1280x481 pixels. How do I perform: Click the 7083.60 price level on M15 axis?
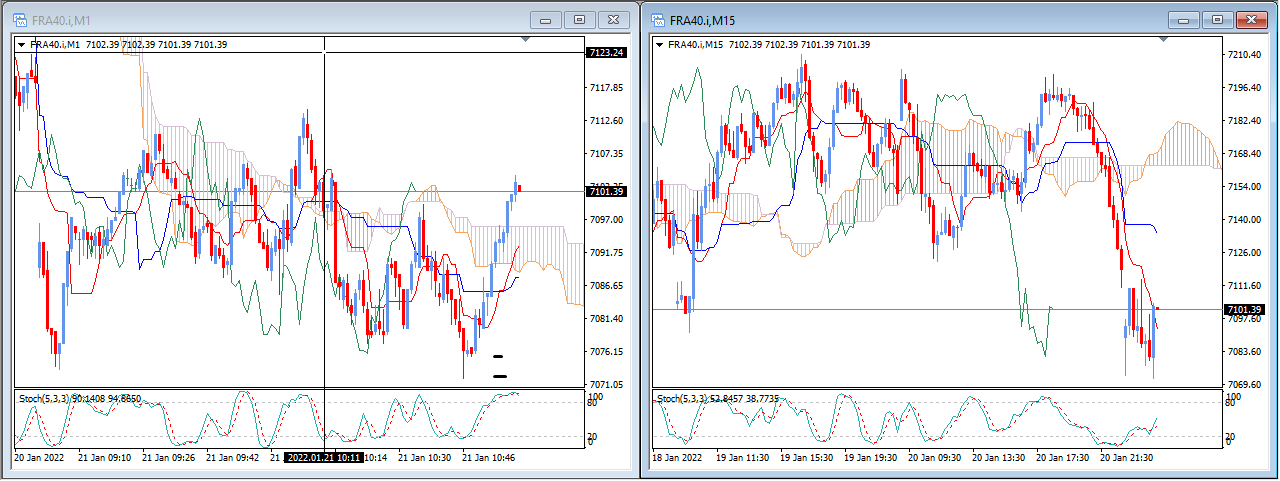(x=1246, y=352)
